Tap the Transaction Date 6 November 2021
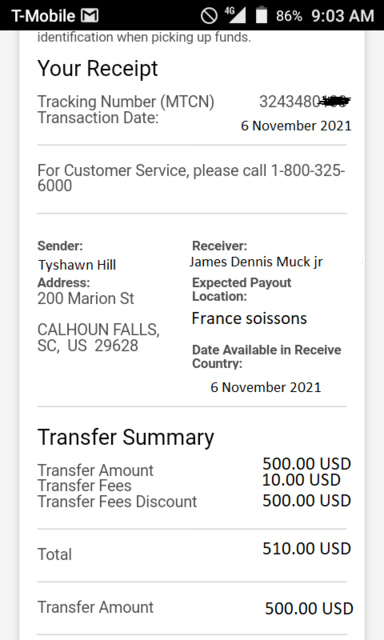 tap(296, 126)
